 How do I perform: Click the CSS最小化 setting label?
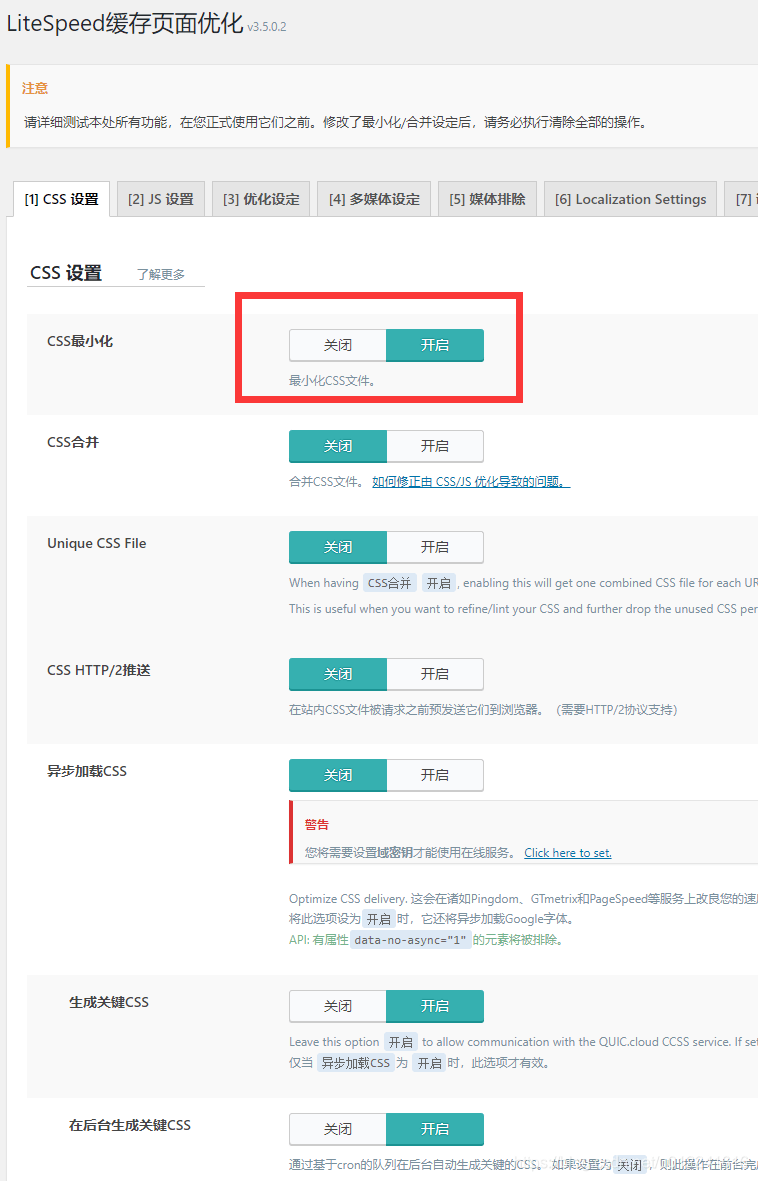(x=80, y=341)
